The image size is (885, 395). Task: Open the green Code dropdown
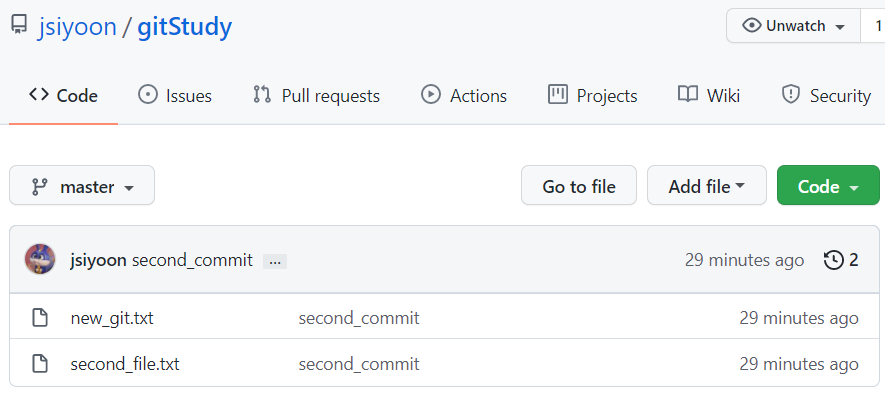coord(828,185)
